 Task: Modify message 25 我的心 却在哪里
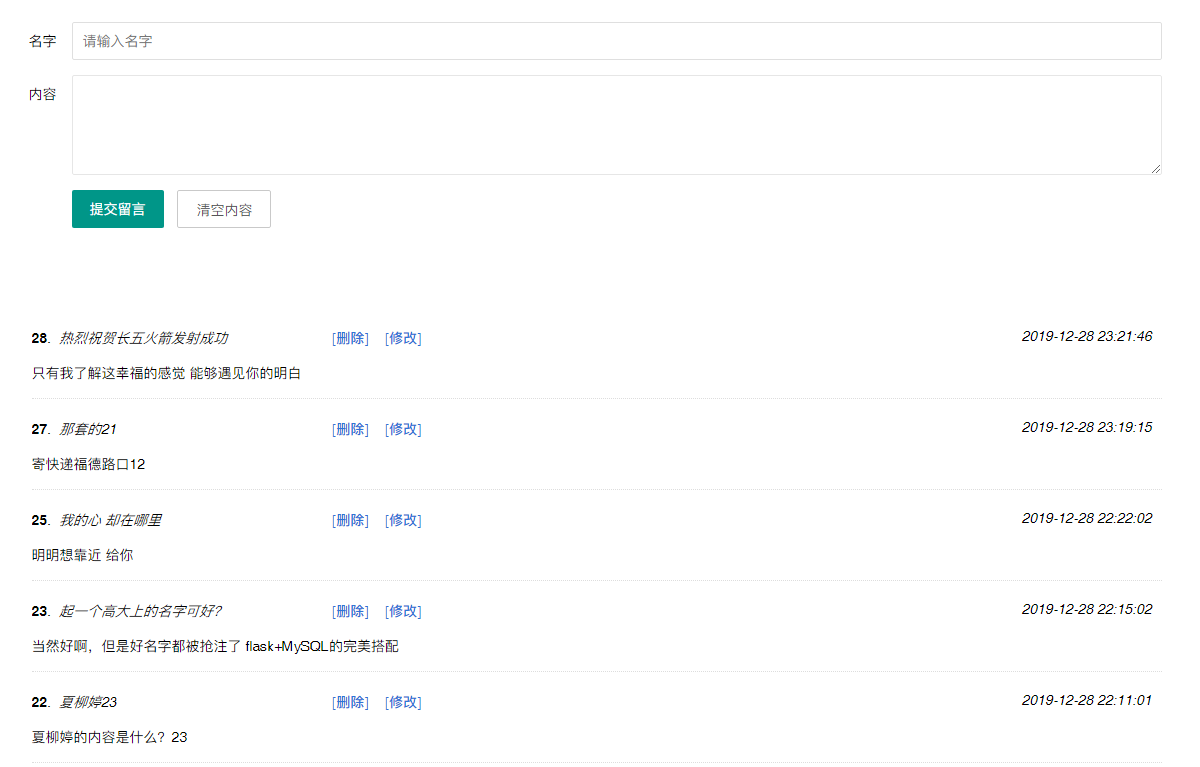(x=403, y=520)
